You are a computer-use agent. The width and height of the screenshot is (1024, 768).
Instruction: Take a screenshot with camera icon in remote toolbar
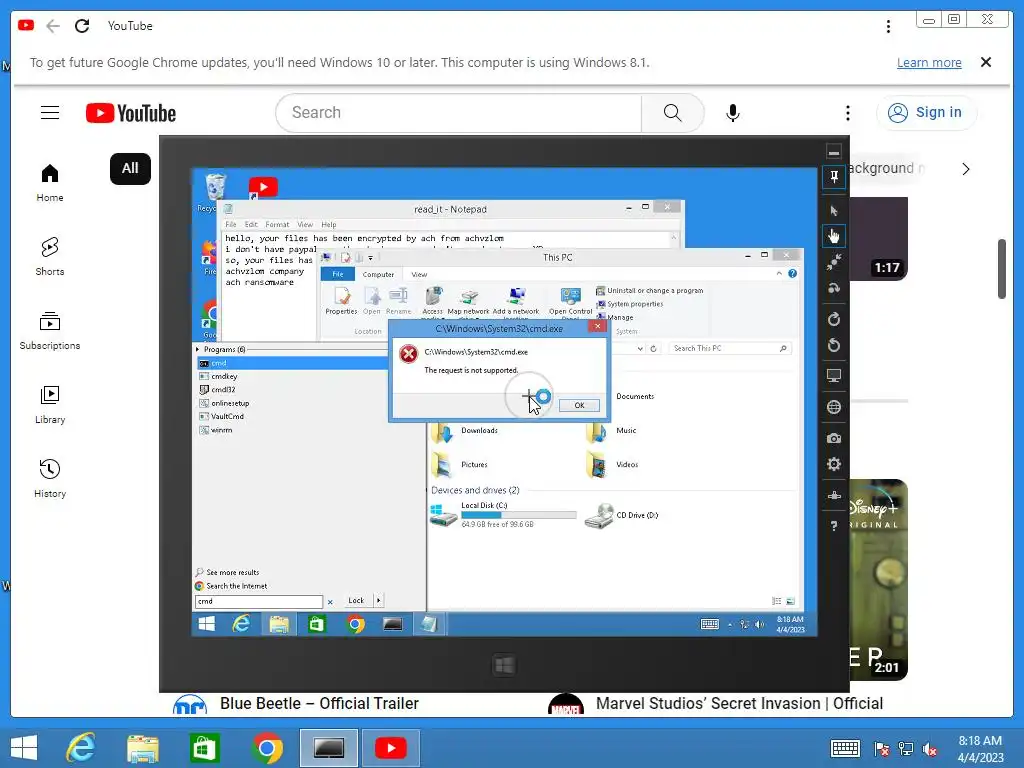point(834,438)
